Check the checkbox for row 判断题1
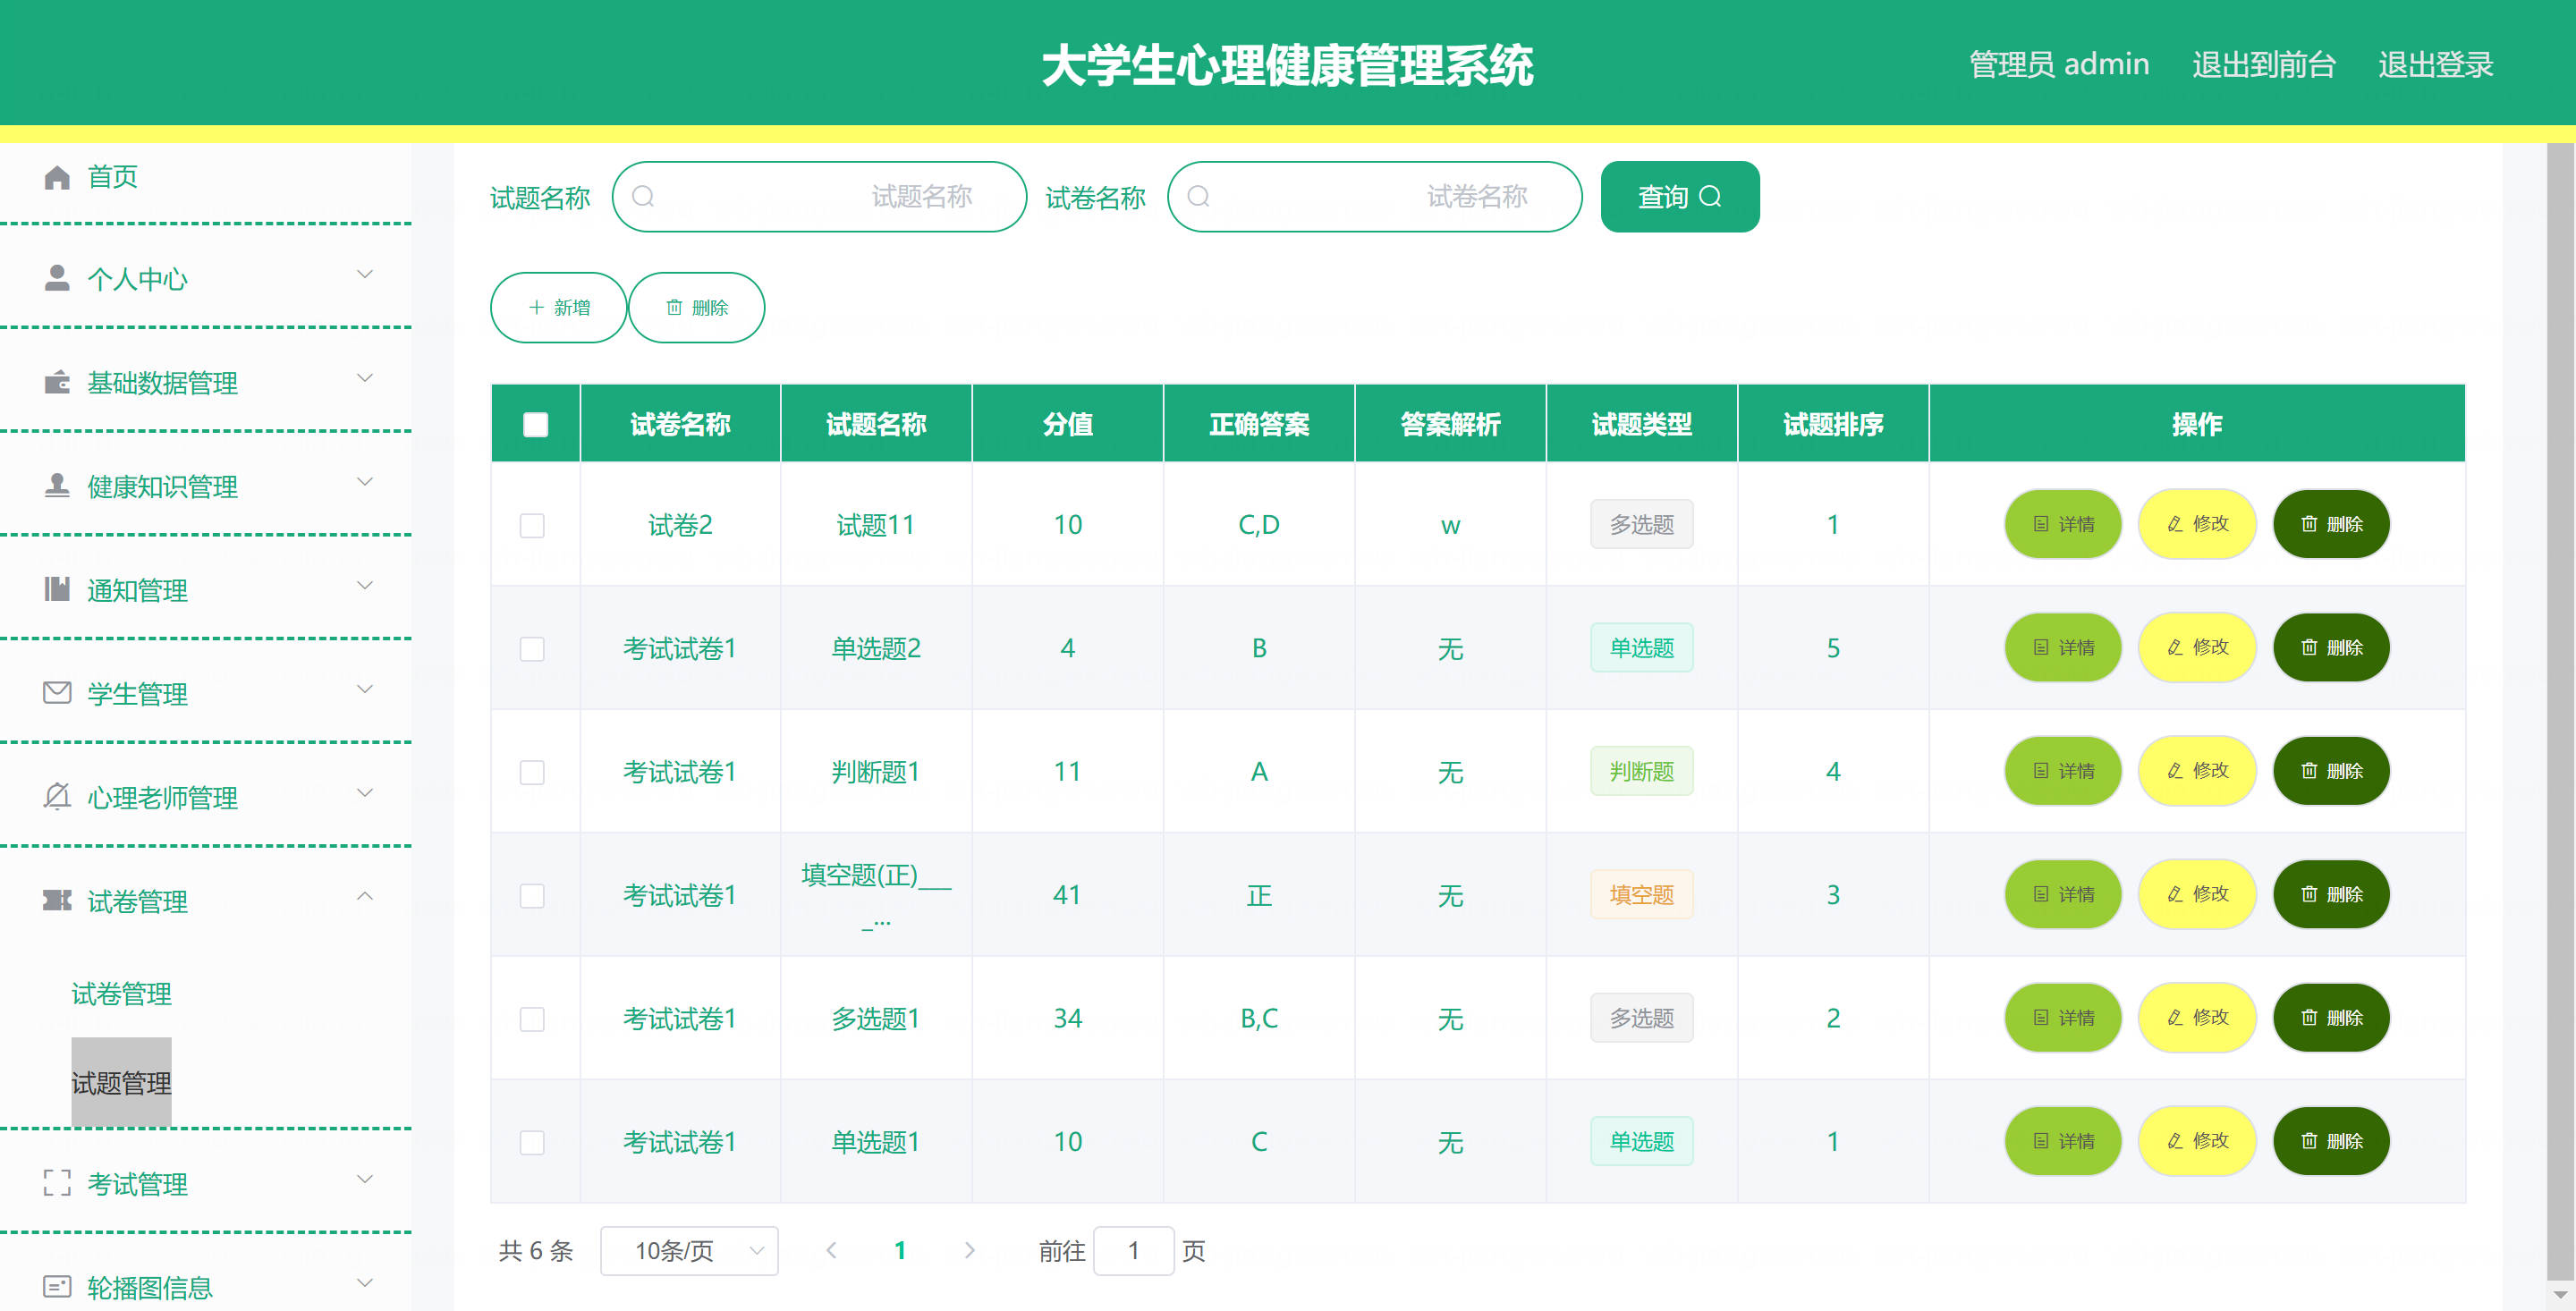Screen dimensions: 2576x1311 tap(532, 772)
